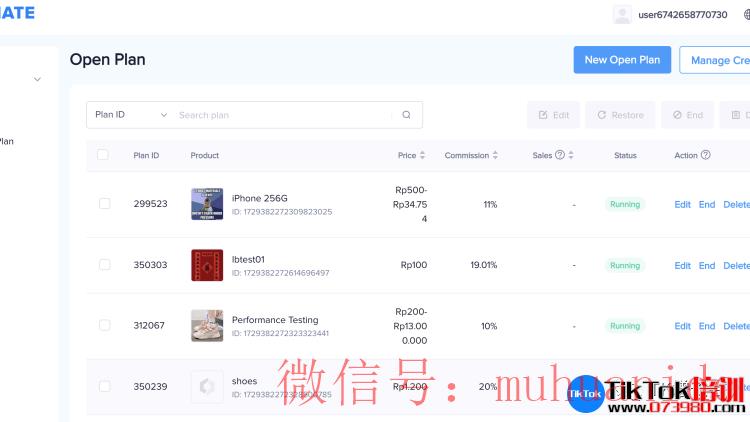Viewport: 750px width, 422px height.
Task: Open the shoes product placeholder thumbnail
Action: click(x=207, y=386)
